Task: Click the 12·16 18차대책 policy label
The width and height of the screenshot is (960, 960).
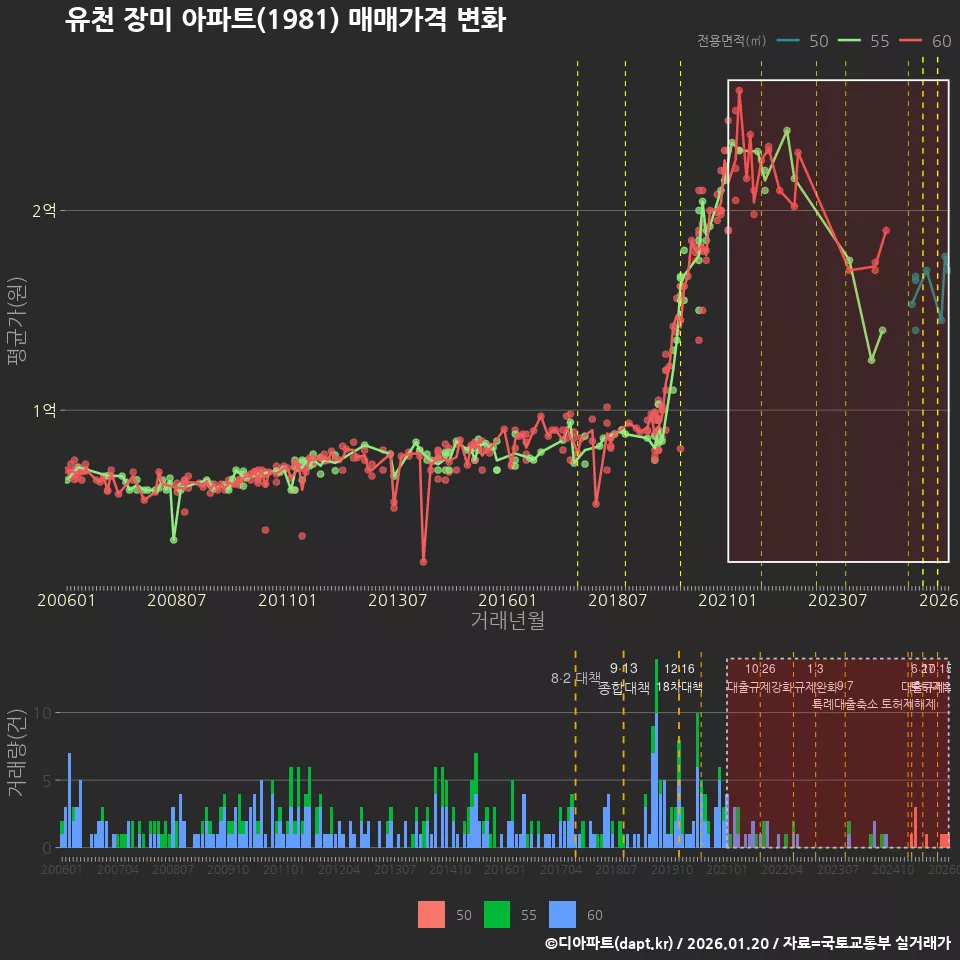Action: 679,678
